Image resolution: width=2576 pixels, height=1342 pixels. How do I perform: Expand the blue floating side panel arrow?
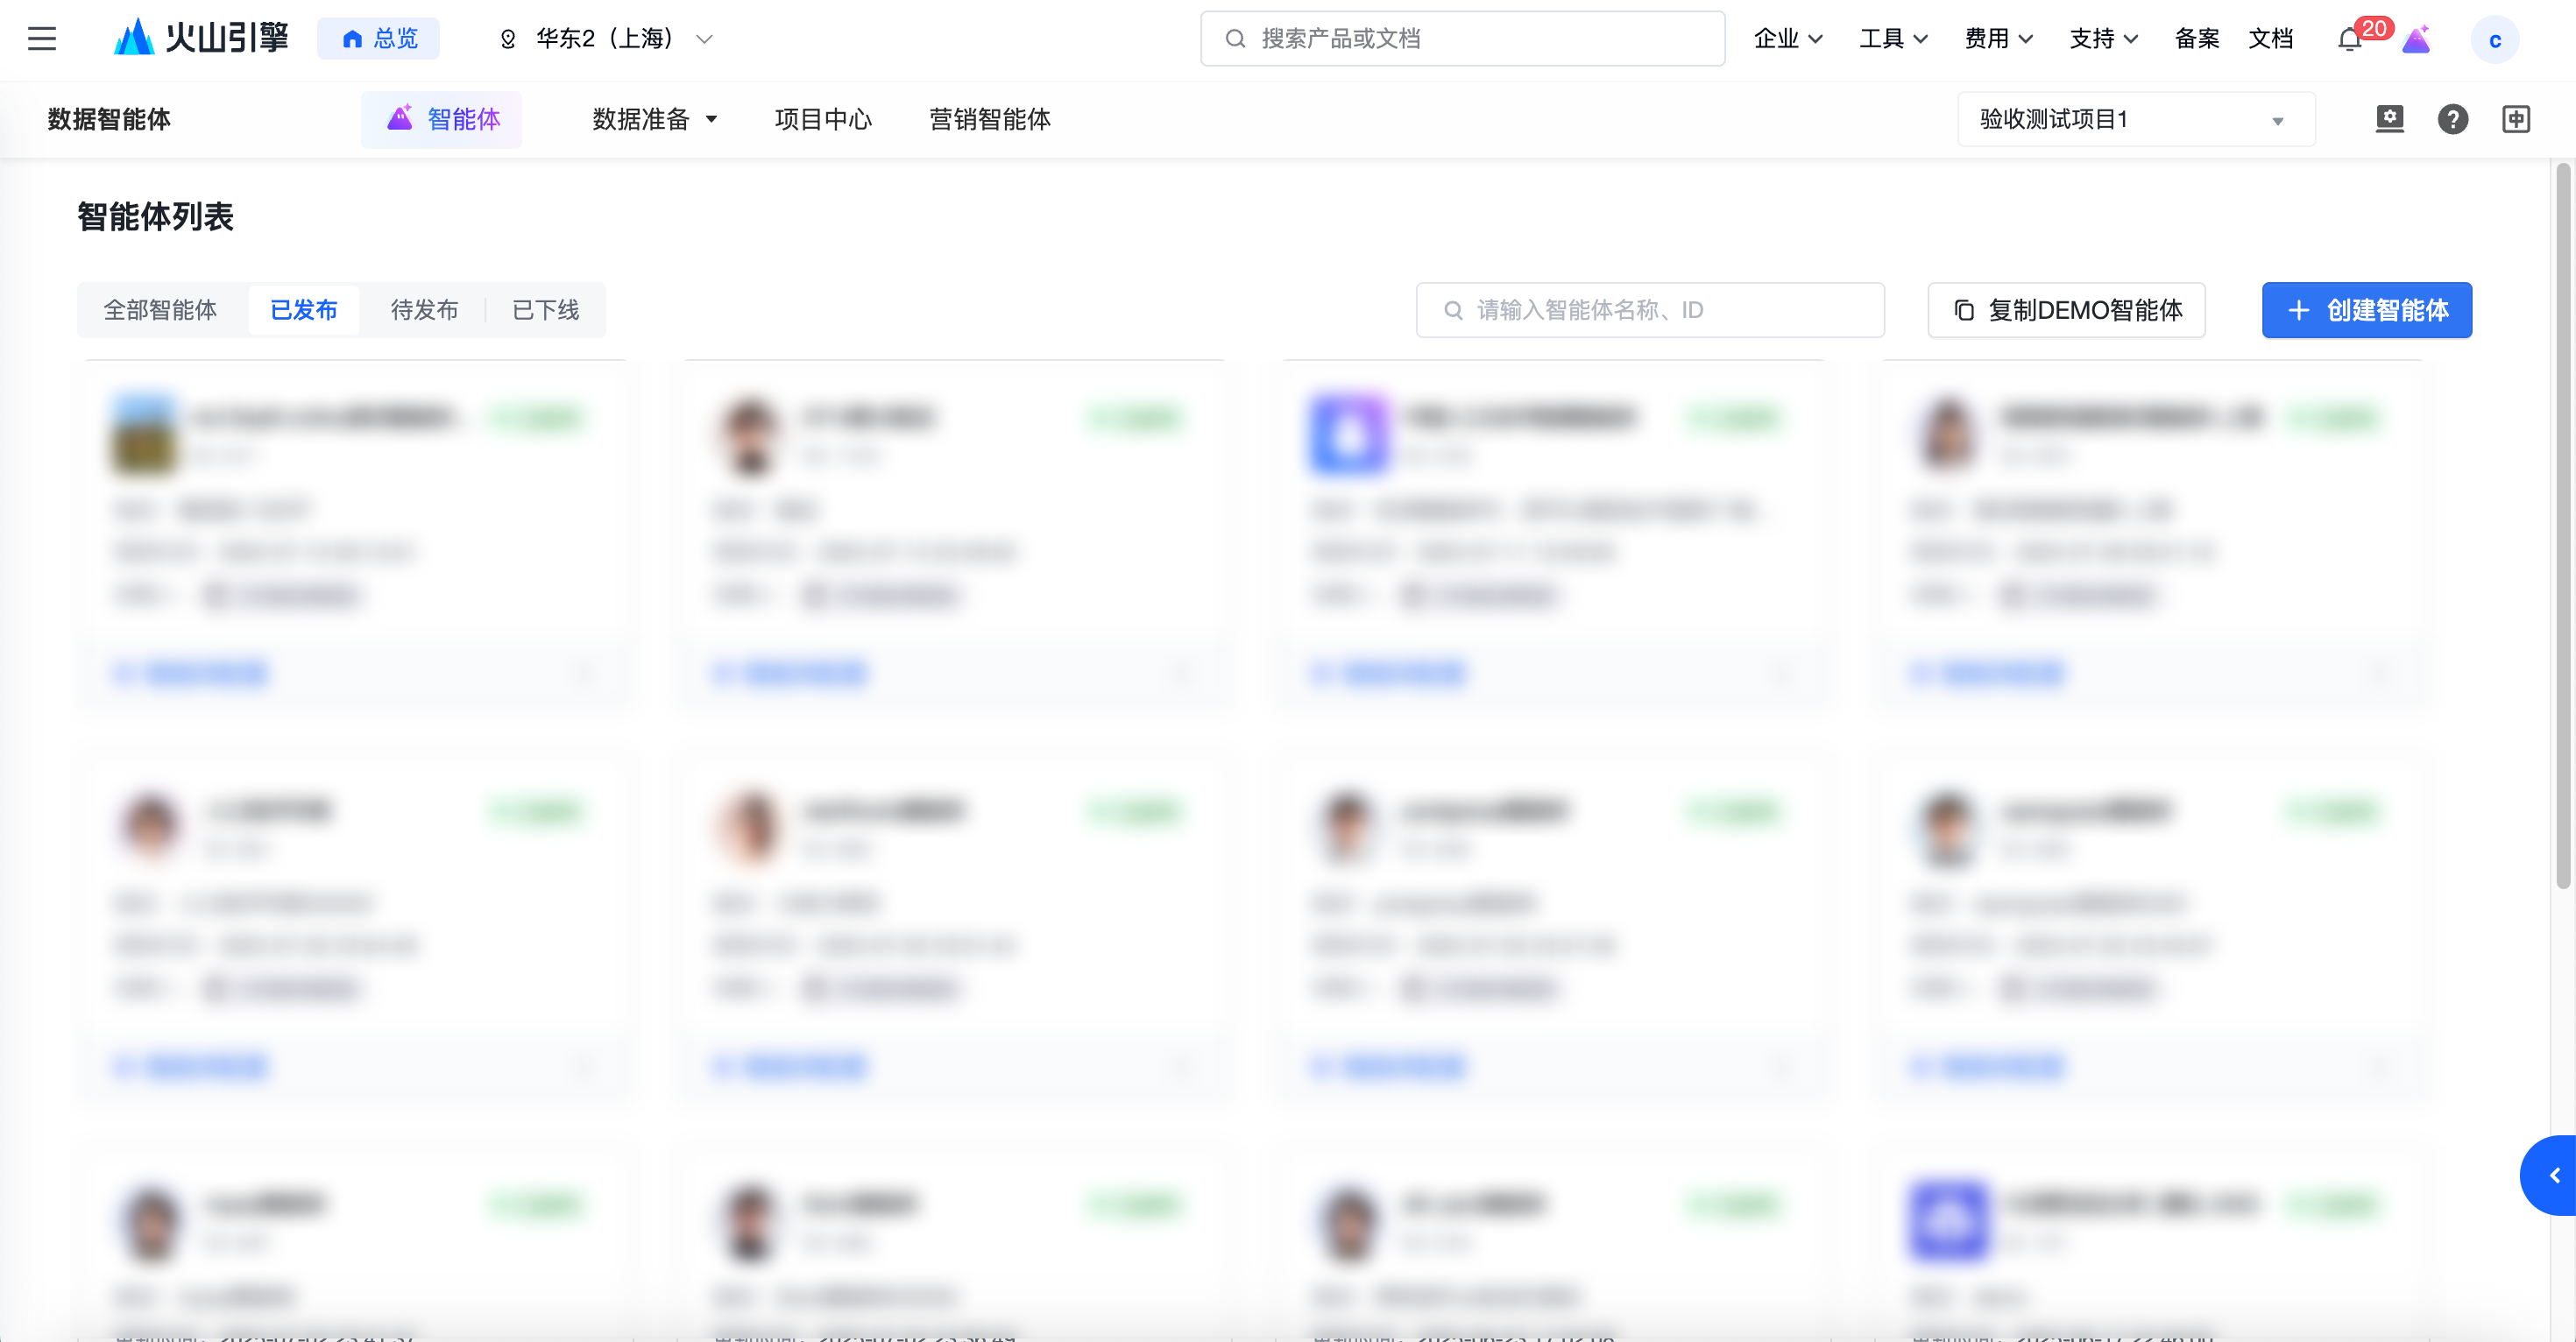pyautogui.click(x=2553, y=1175)
